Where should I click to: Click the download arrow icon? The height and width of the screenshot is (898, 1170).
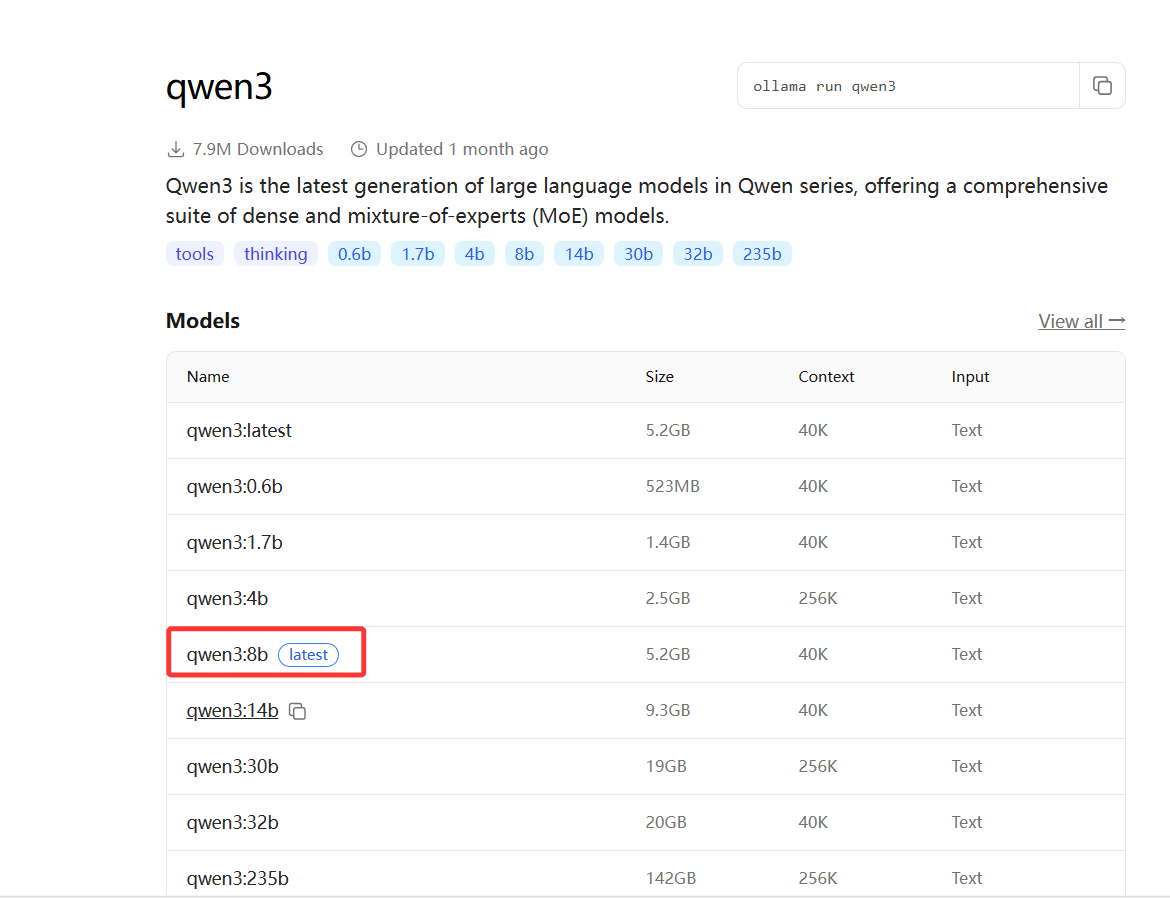(175, 149)
